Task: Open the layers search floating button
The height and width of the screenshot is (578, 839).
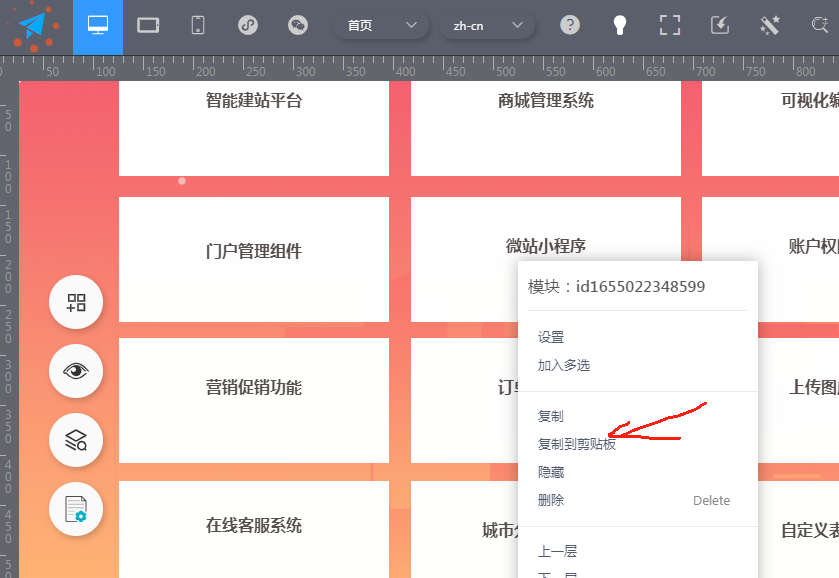Action: (76, 440)
